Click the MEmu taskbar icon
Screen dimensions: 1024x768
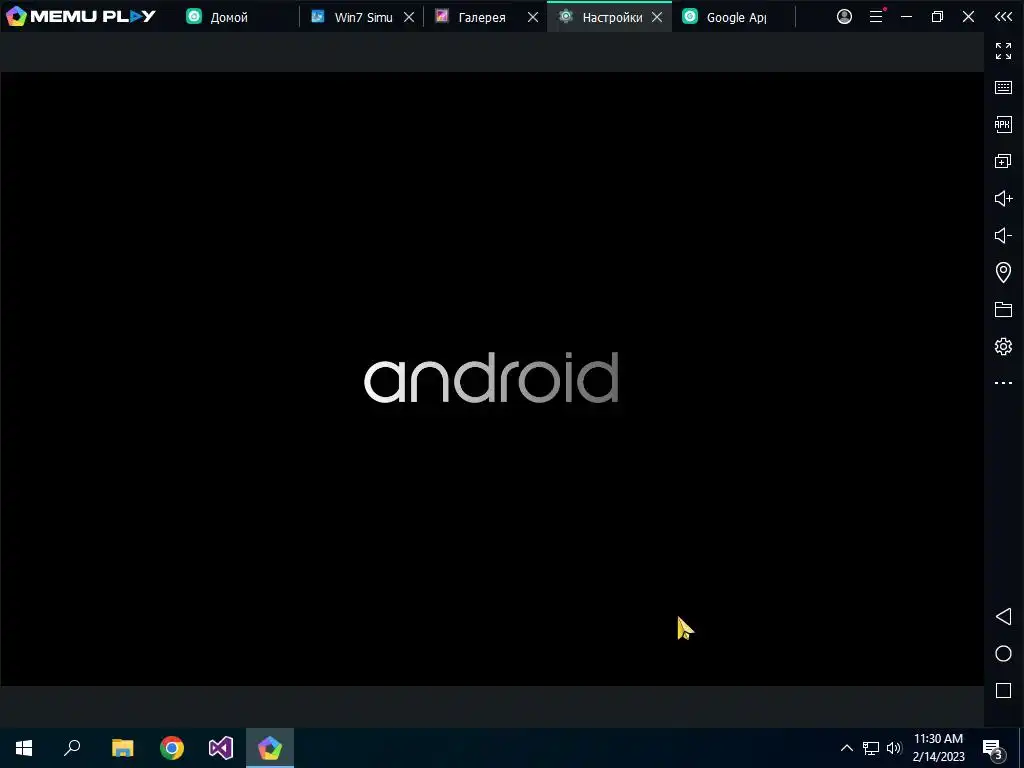pos(270,748)
